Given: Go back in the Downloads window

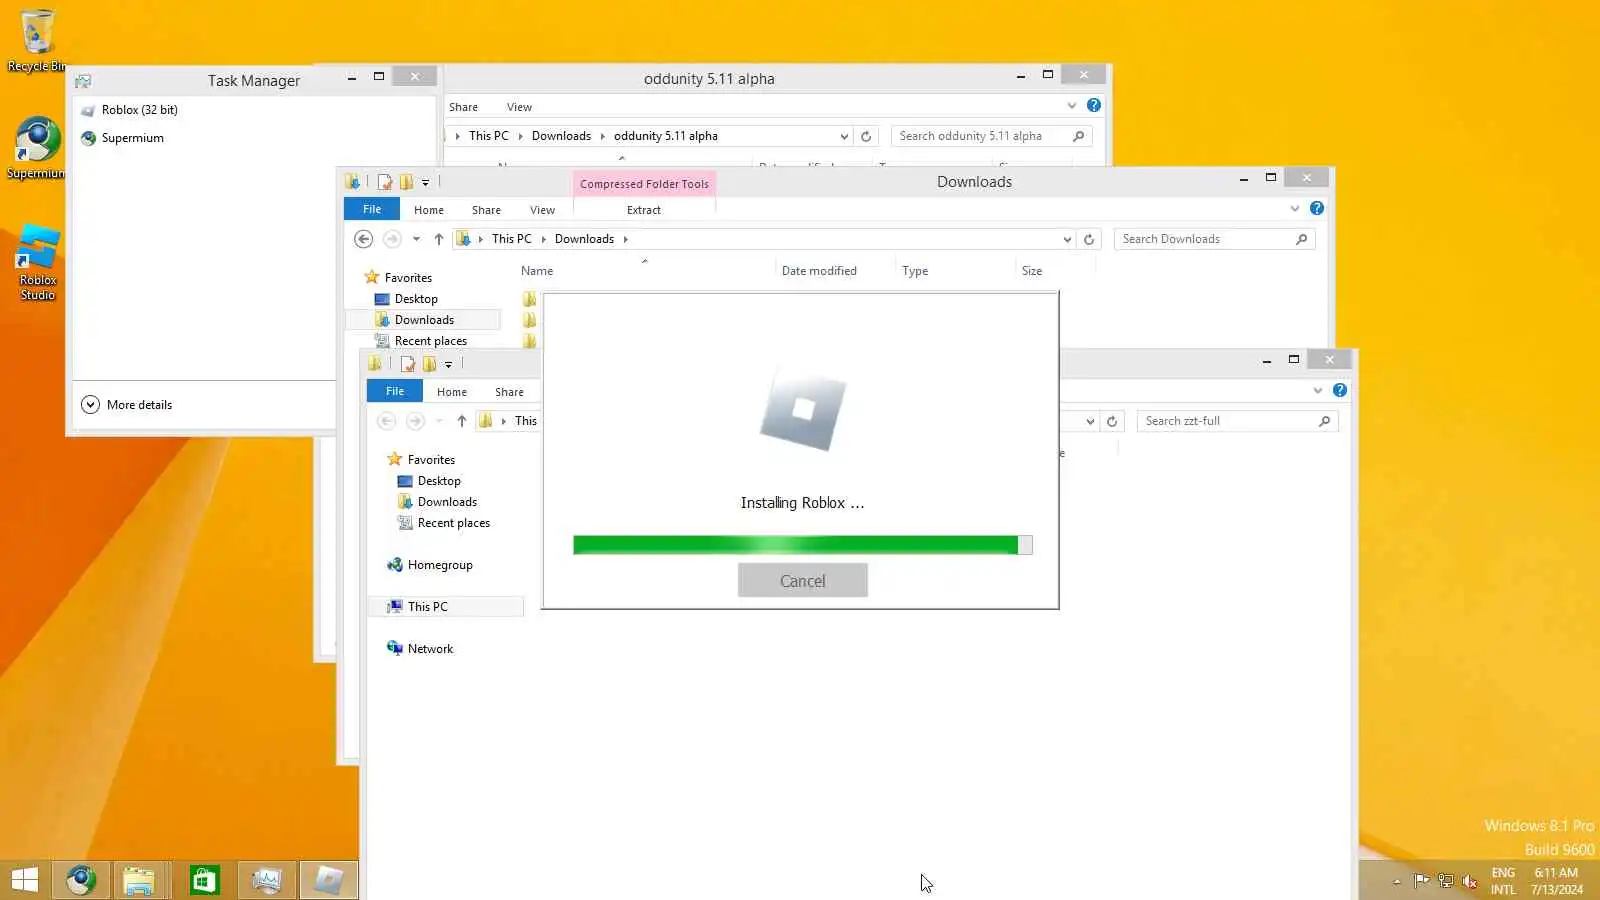Looking at the screenshot, I should (364, 239).
